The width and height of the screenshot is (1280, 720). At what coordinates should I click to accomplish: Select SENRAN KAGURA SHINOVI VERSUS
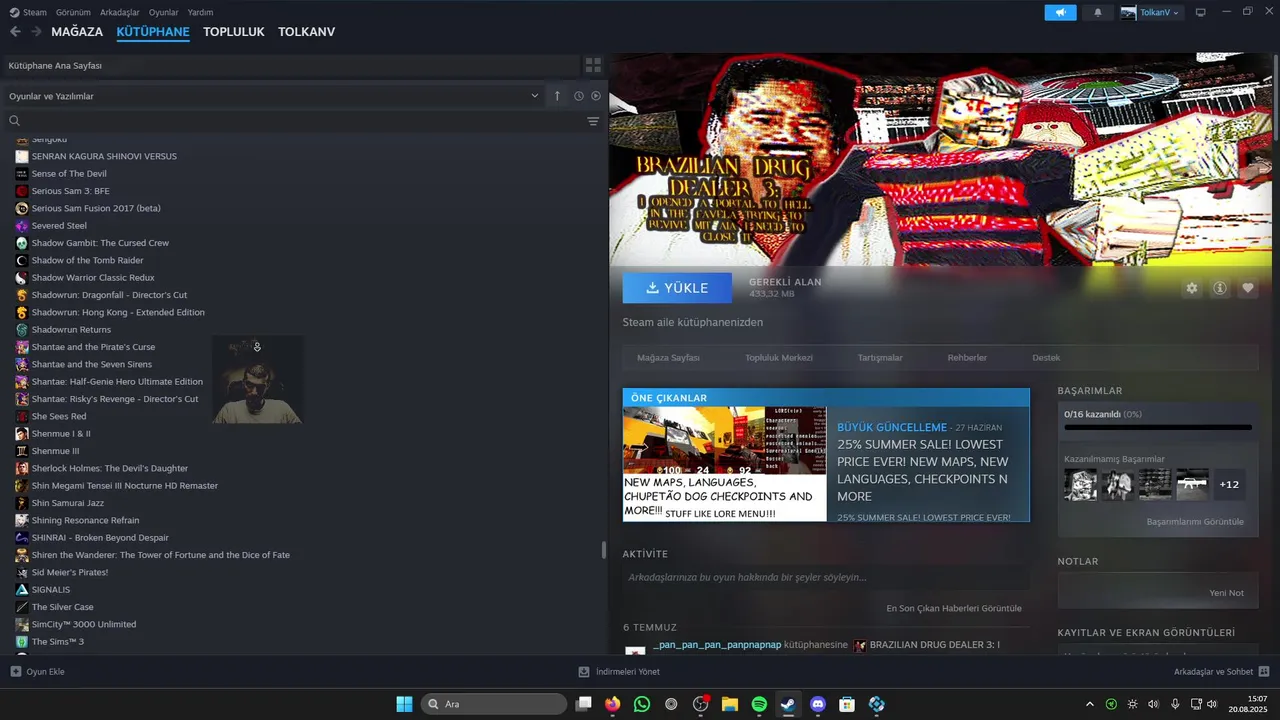[x=104, y=156]
